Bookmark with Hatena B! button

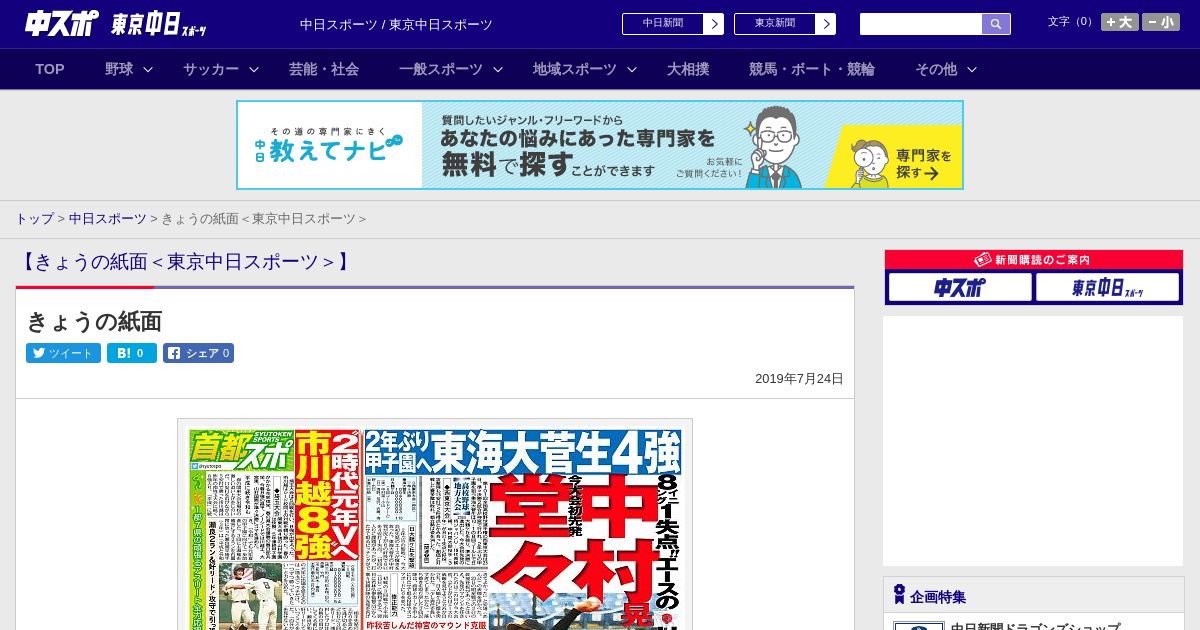click(132, 353)
